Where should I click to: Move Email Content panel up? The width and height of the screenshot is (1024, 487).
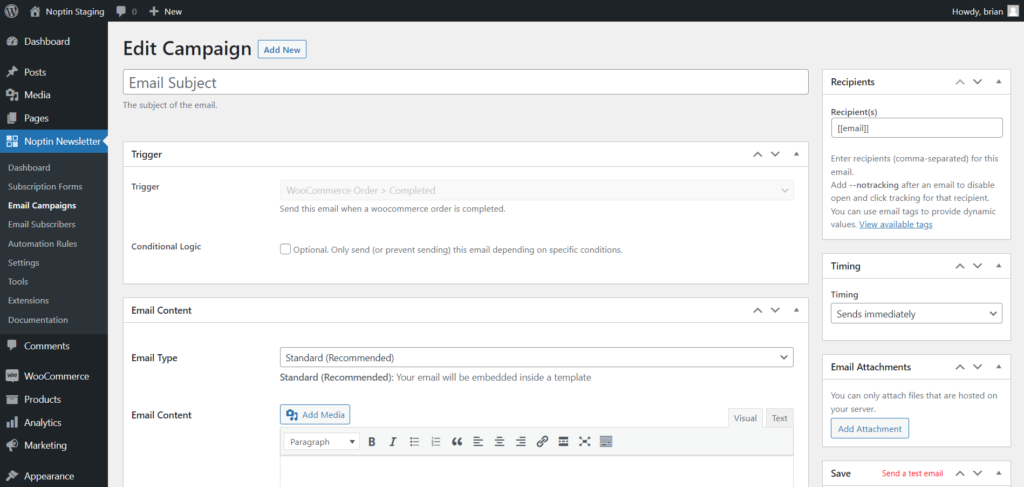click(758, 310)
